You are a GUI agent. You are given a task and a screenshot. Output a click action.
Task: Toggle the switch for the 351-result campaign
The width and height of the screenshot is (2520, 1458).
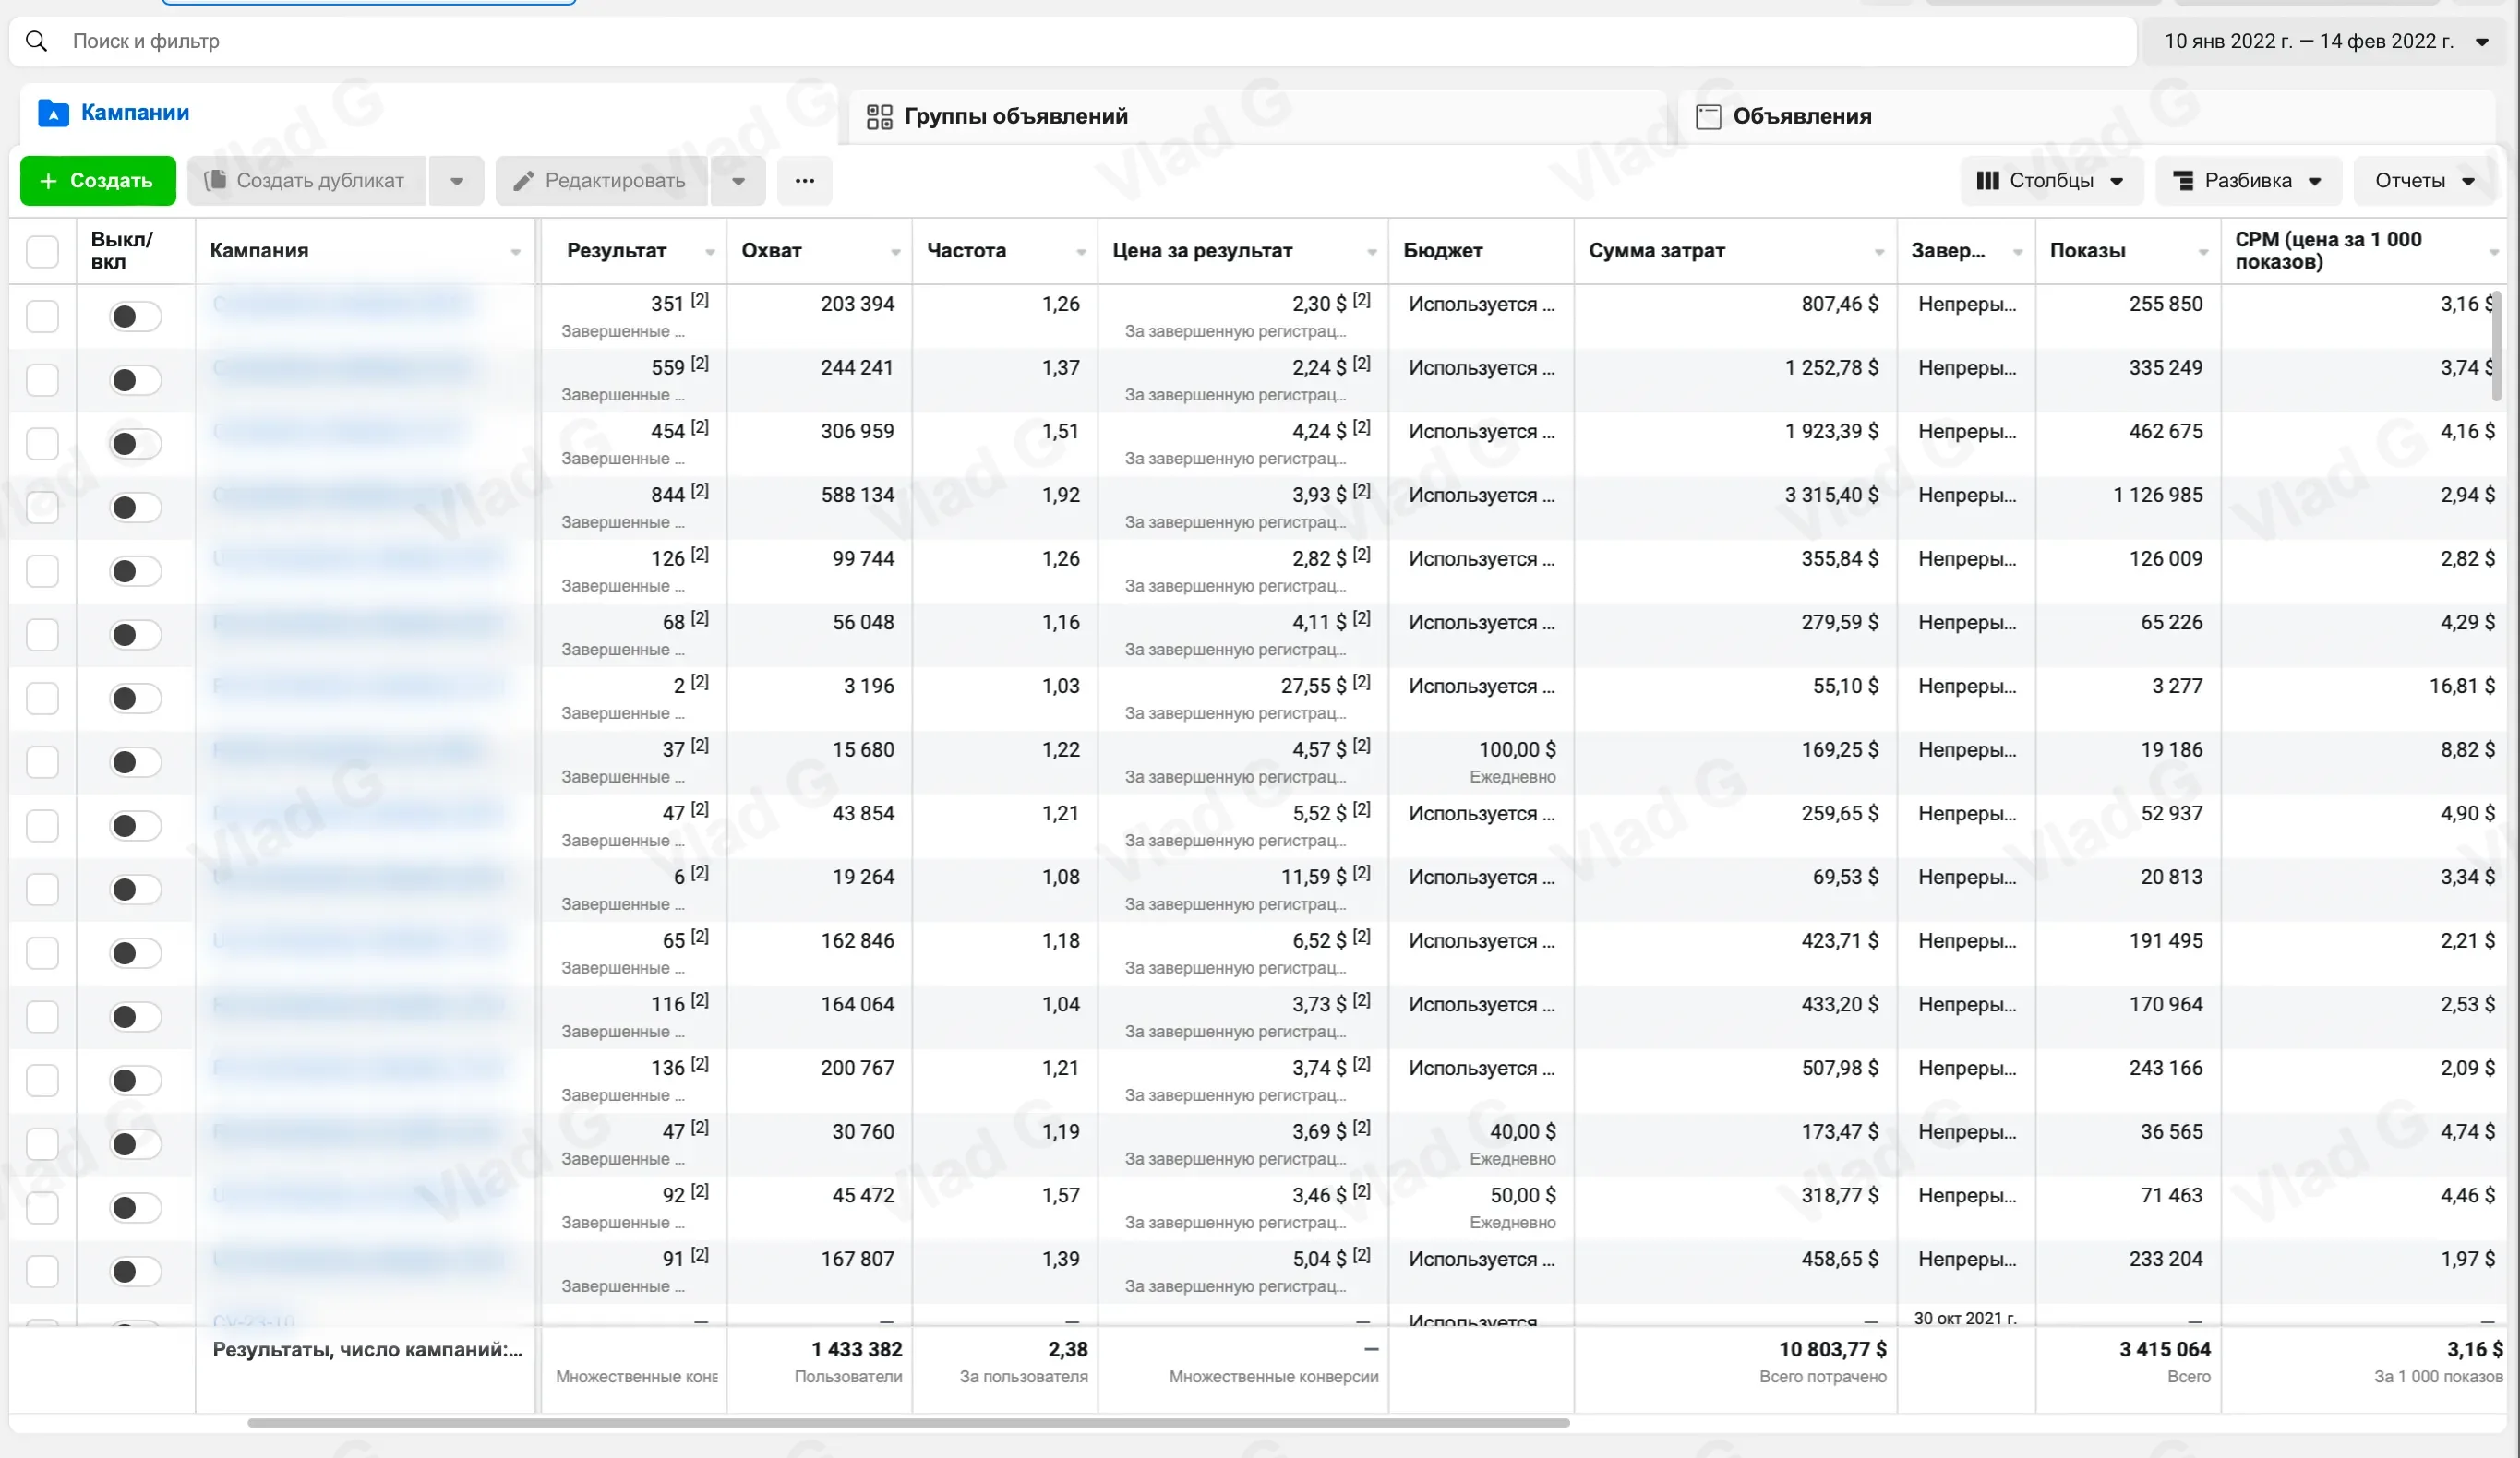(135, 317)
